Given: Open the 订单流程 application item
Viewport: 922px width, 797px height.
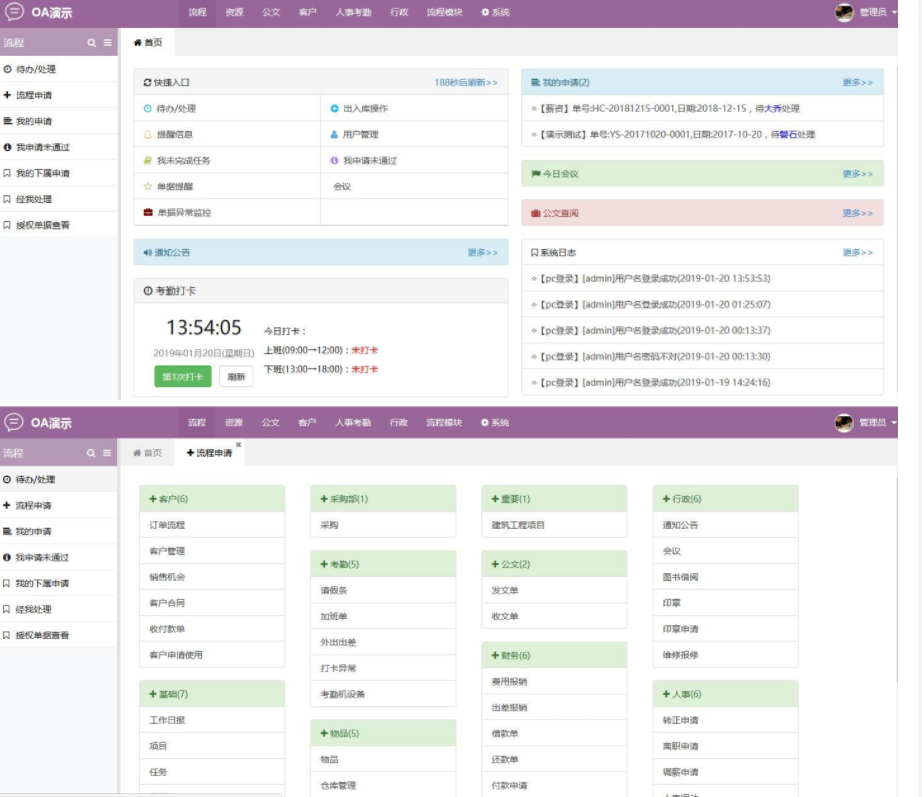Looking at the screenshot, I should (167, 525).
